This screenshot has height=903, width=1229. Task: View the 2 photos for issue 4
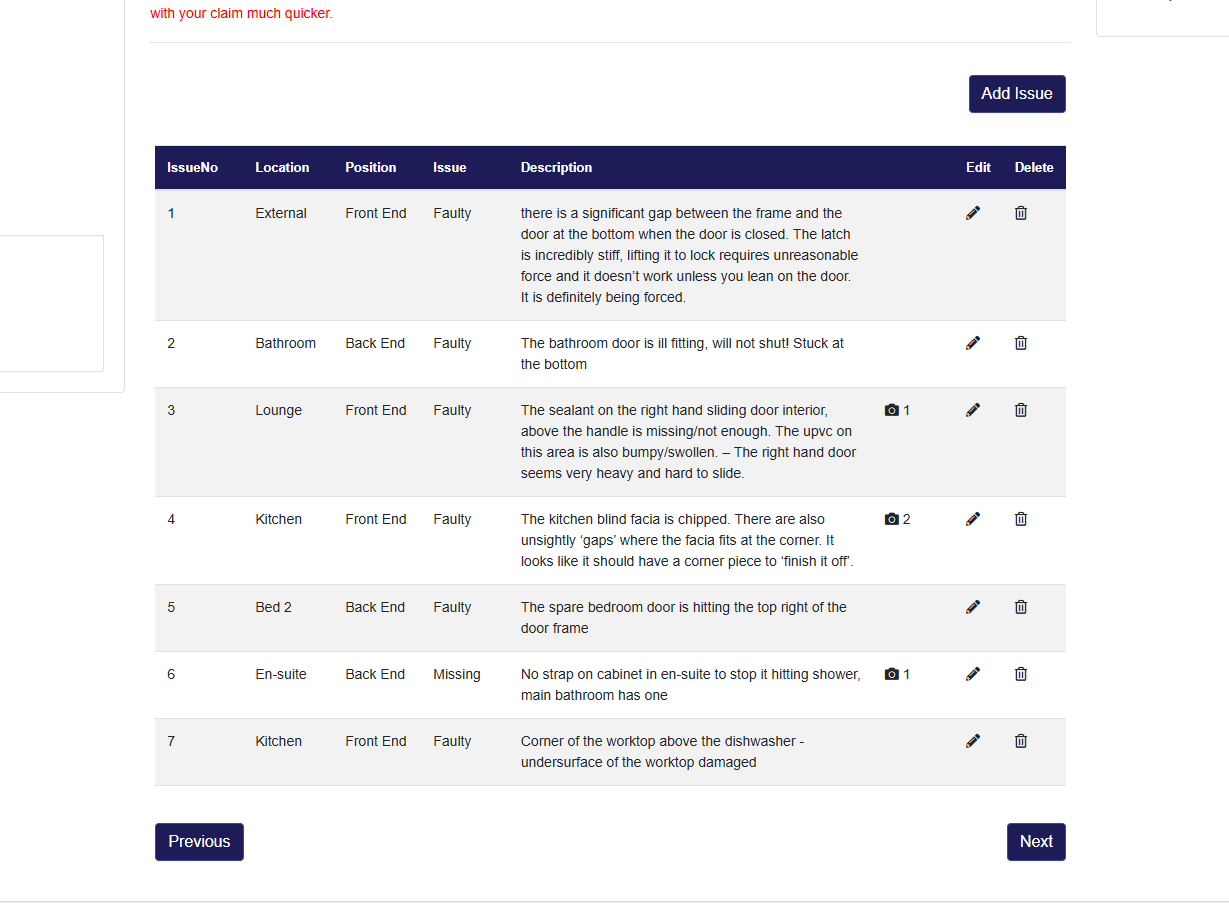pos(897,519)
